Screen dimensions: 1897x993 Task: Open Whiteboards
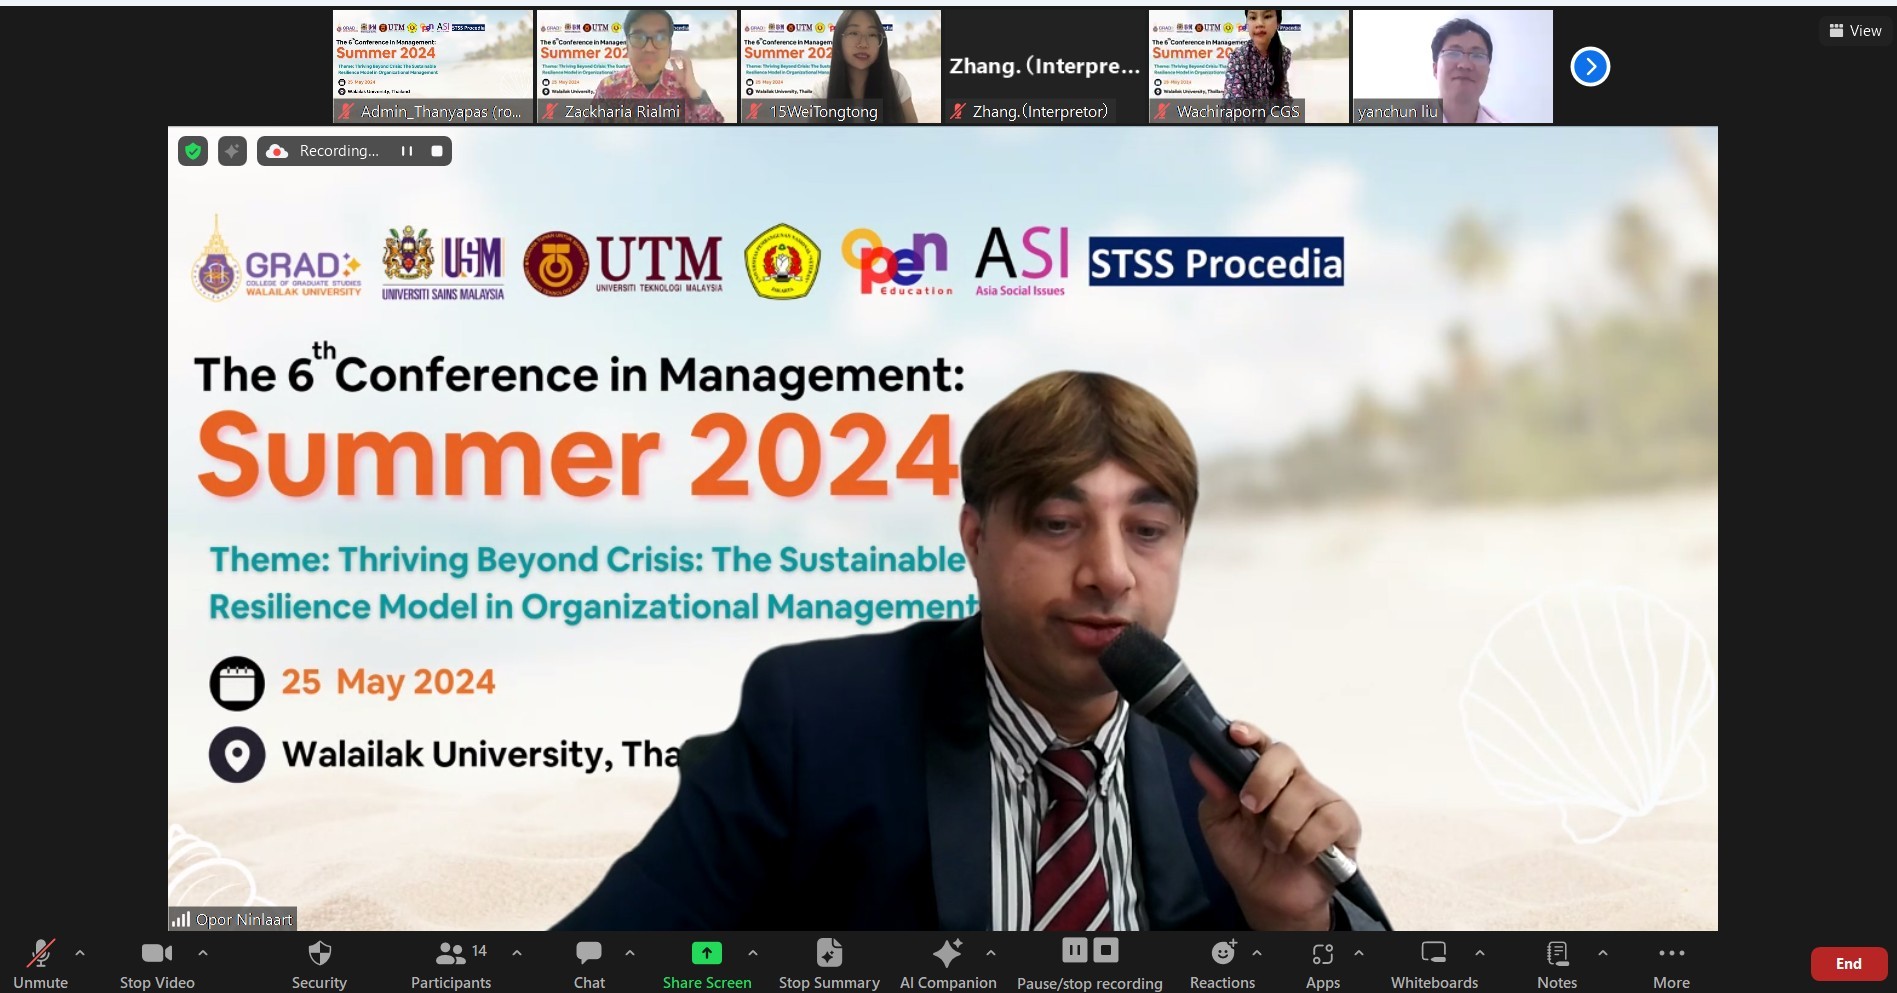click(1433, 964)
